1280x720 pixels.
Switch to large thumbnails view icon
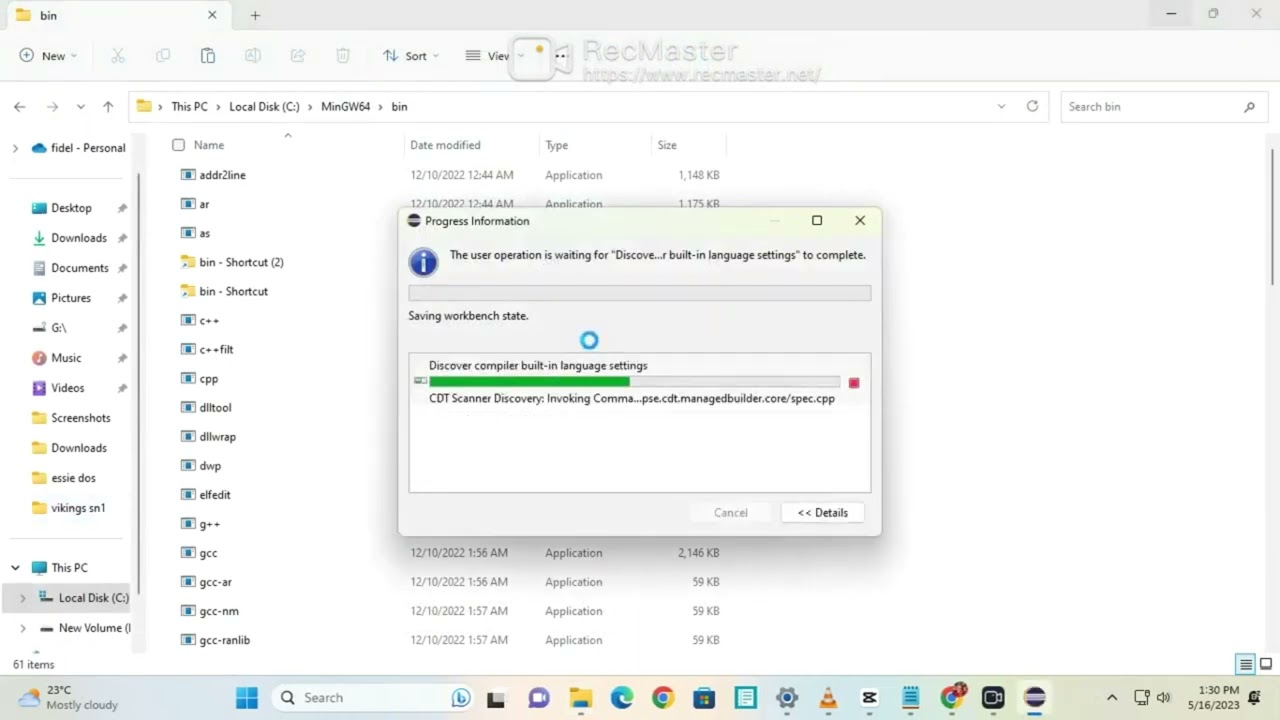(x=1266, y=664)
